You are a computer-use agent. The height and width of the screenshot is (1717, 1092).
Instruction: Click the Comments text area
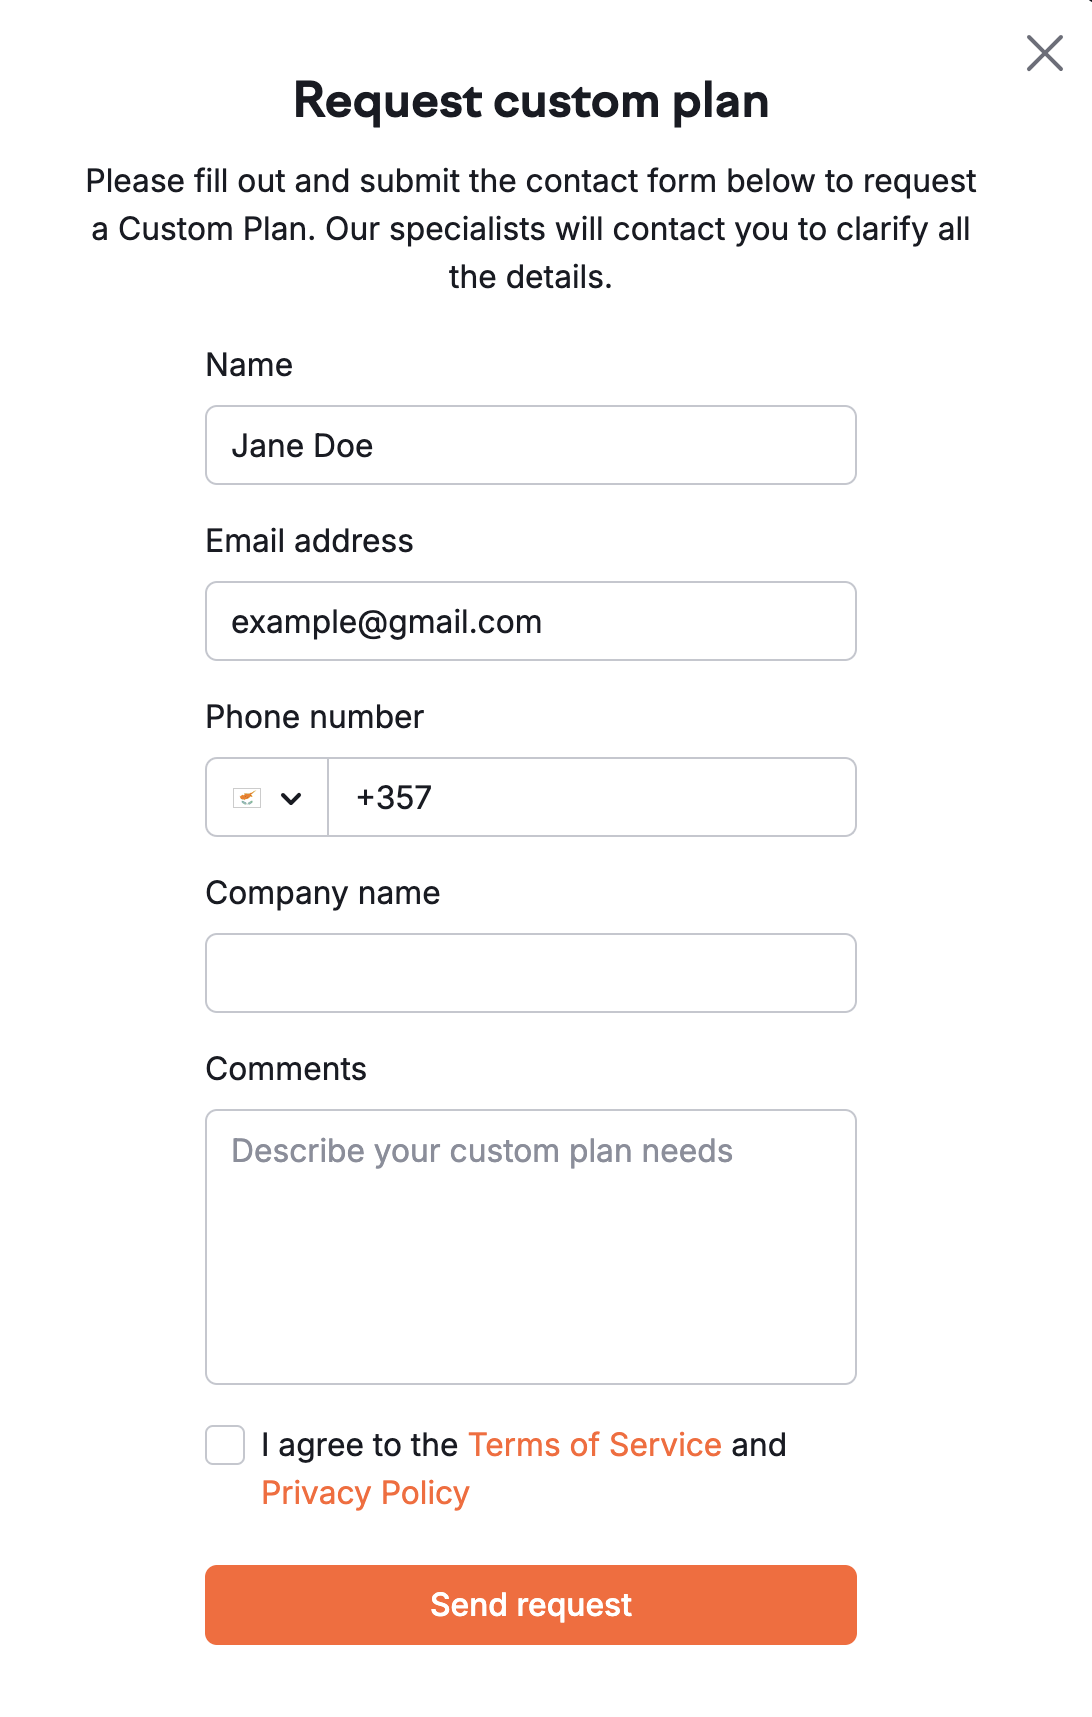(530, 1245)
